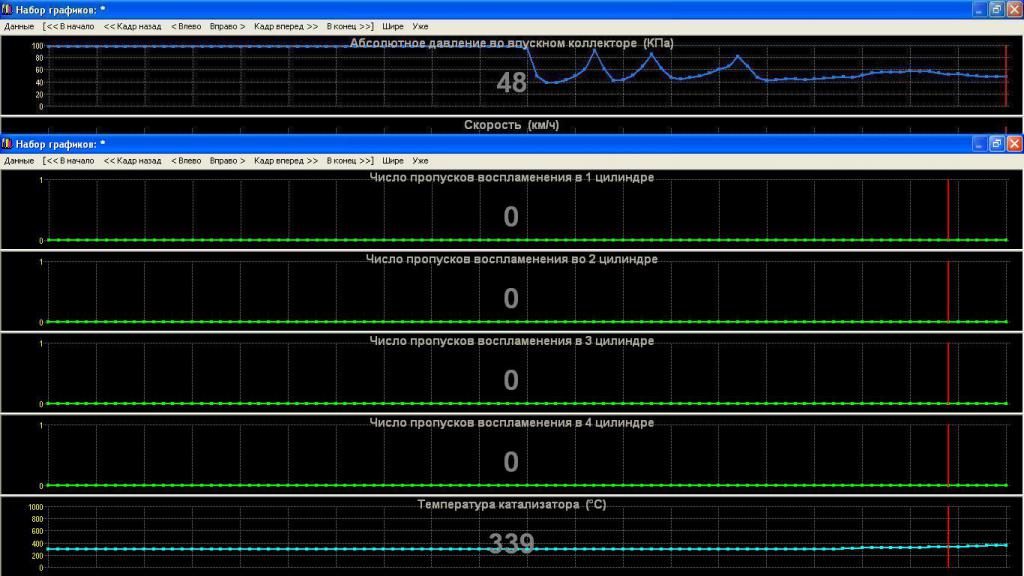1024x576 pixels.
Task: Click the app icon in the upper window's title bar
Action: coord(7,9)
